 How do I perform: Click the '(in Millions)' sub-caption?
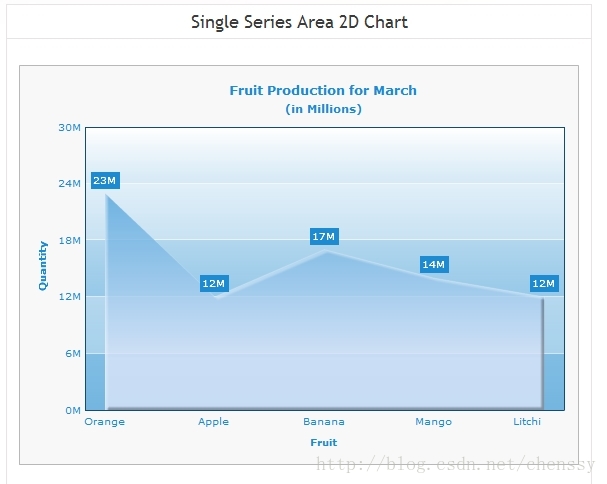[x=324, y=109]
